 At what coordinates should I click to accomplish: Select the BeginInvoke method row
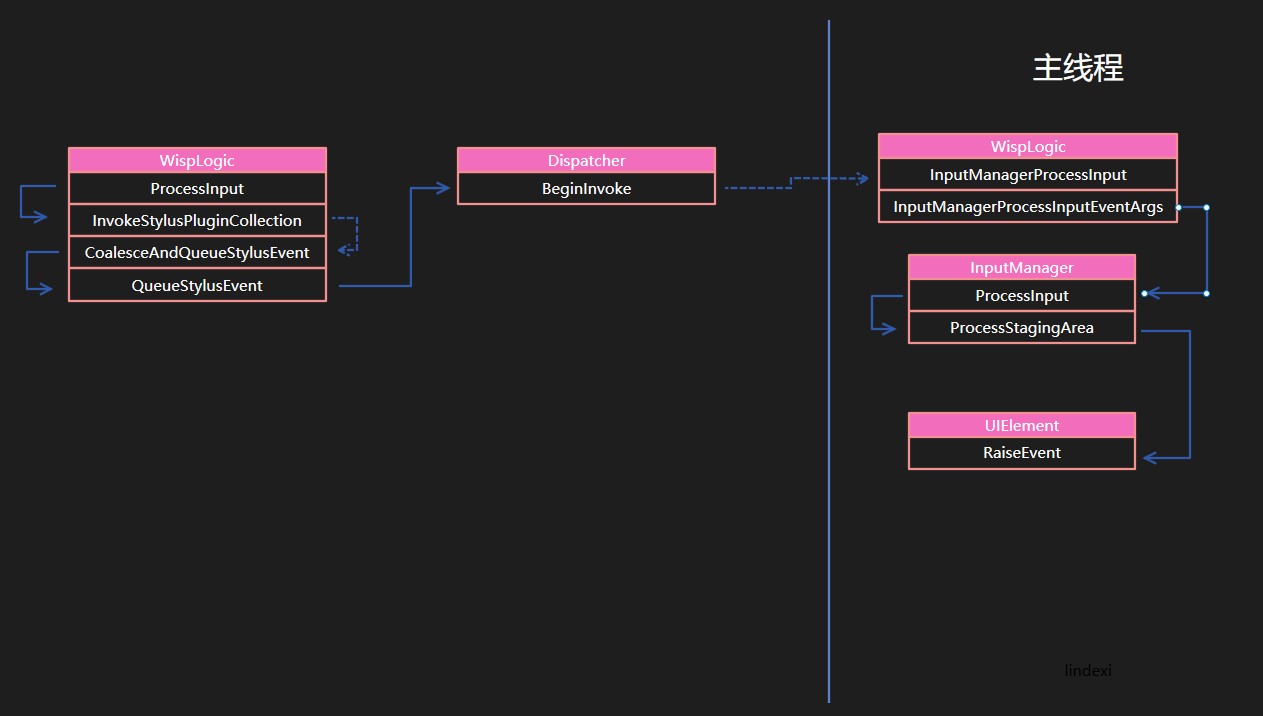coord(586,189)
